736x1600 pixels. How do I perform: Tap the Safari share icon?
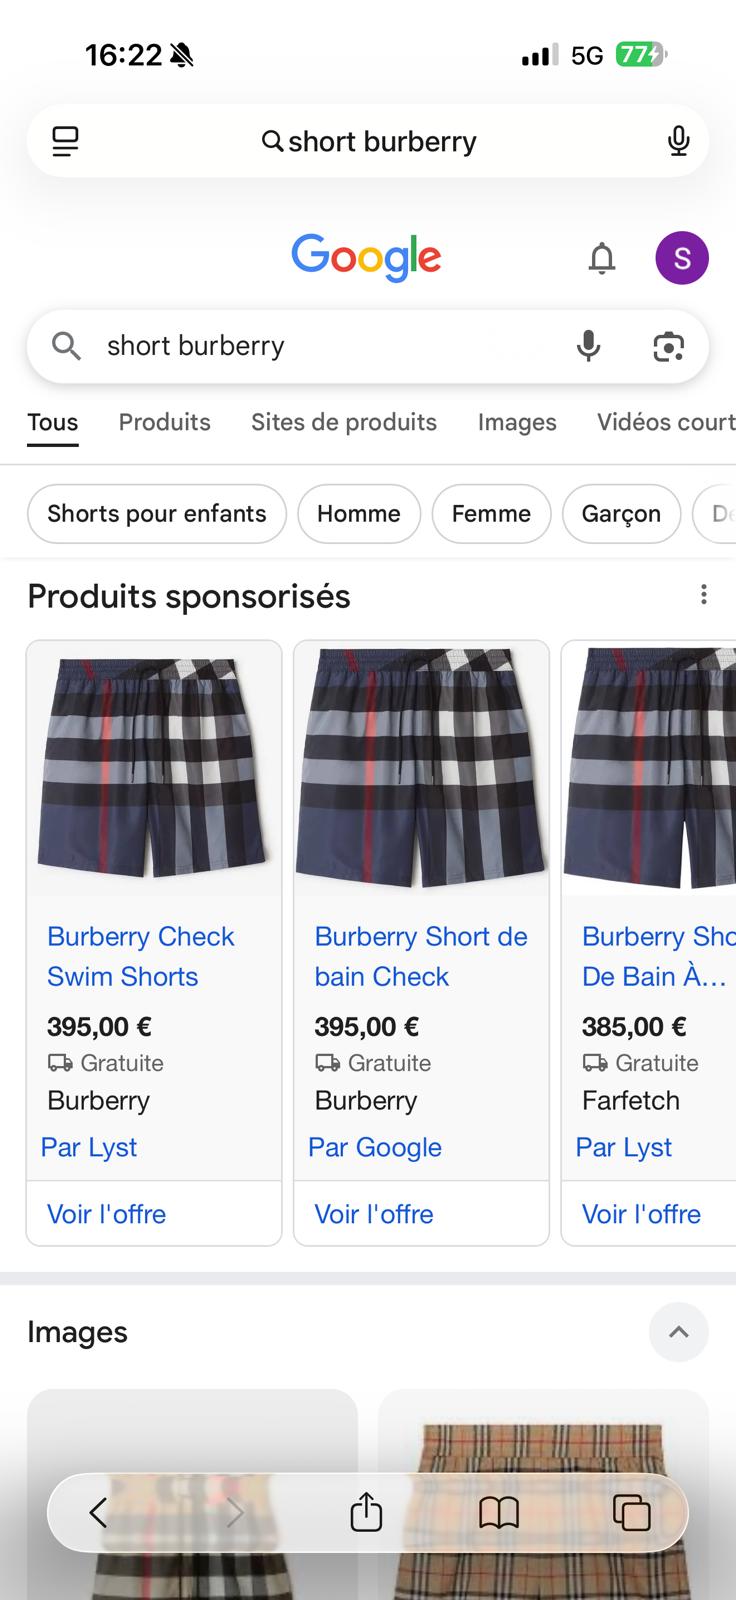[x=366, y=1511]
